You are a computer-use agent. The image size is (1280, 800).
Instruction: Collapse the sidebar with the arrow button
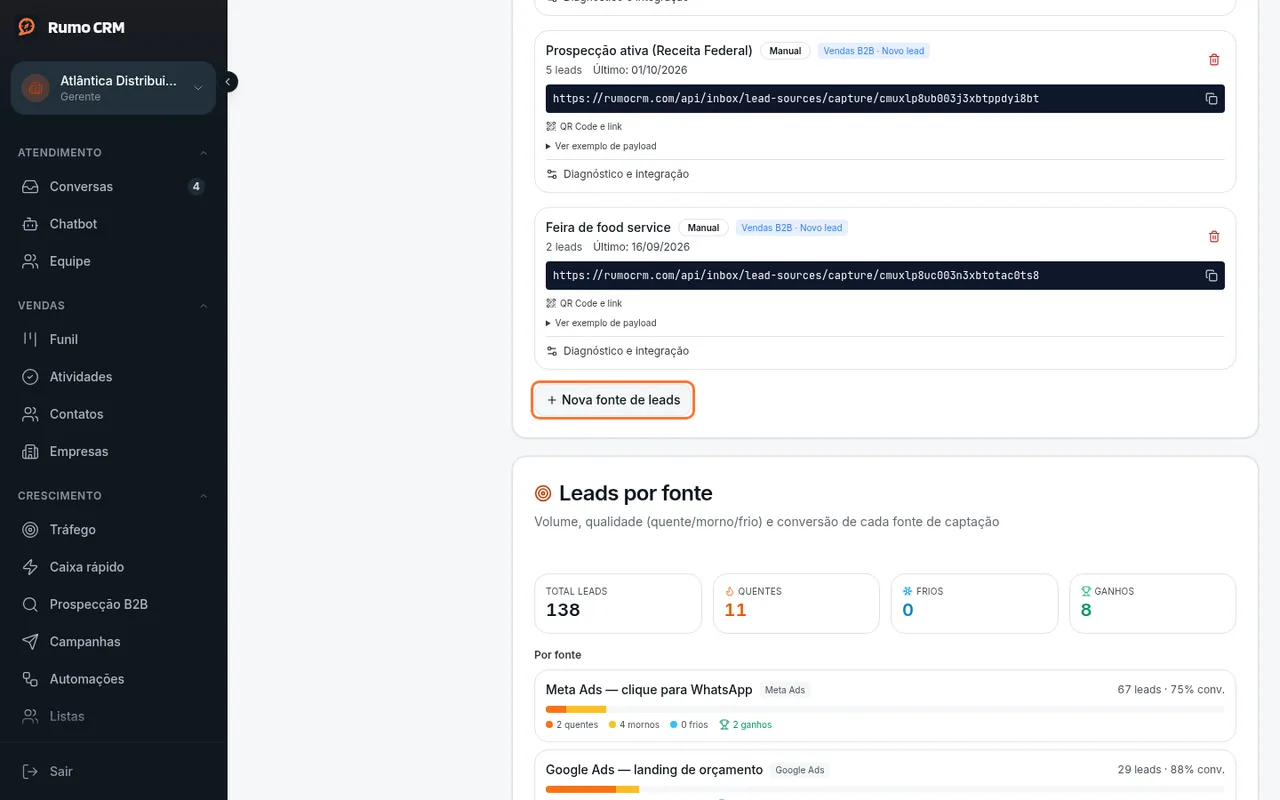pyautogui.click(x=228, y=81)
